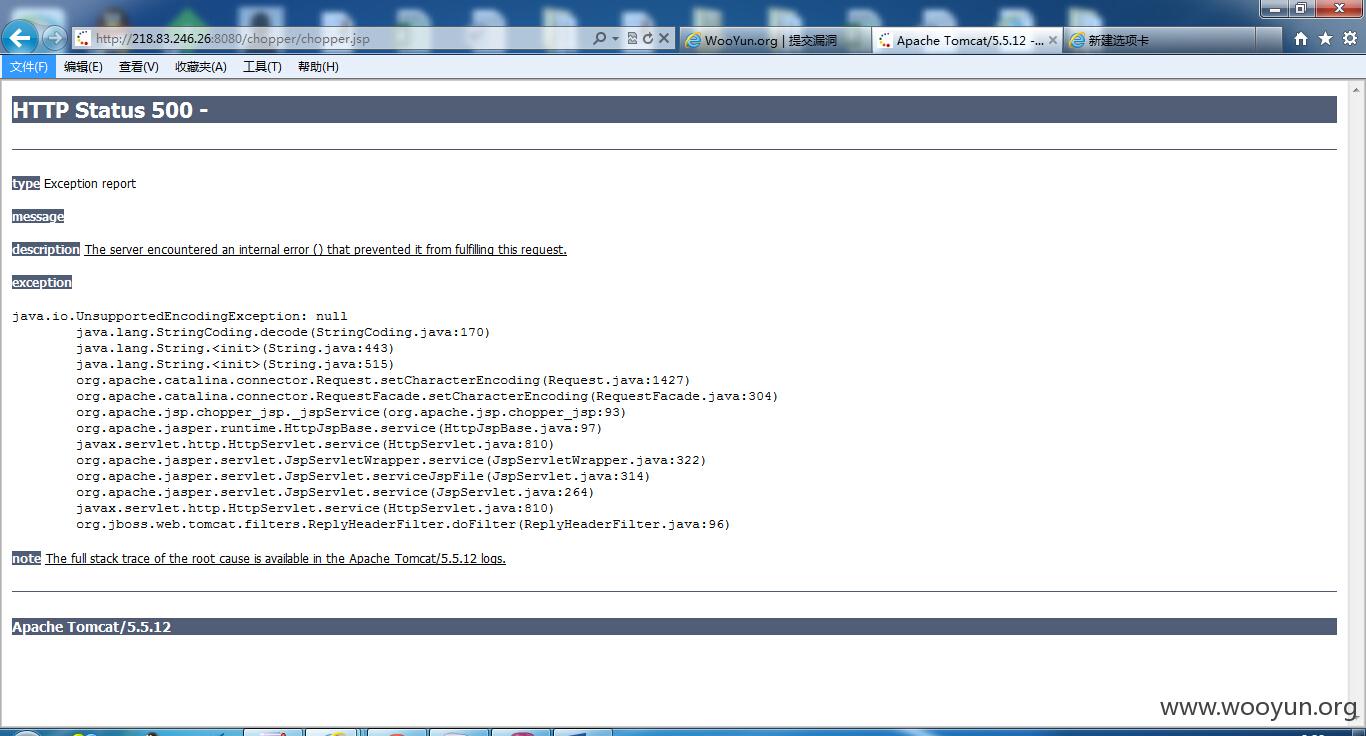Click the 'type' label

coord(26,183)
